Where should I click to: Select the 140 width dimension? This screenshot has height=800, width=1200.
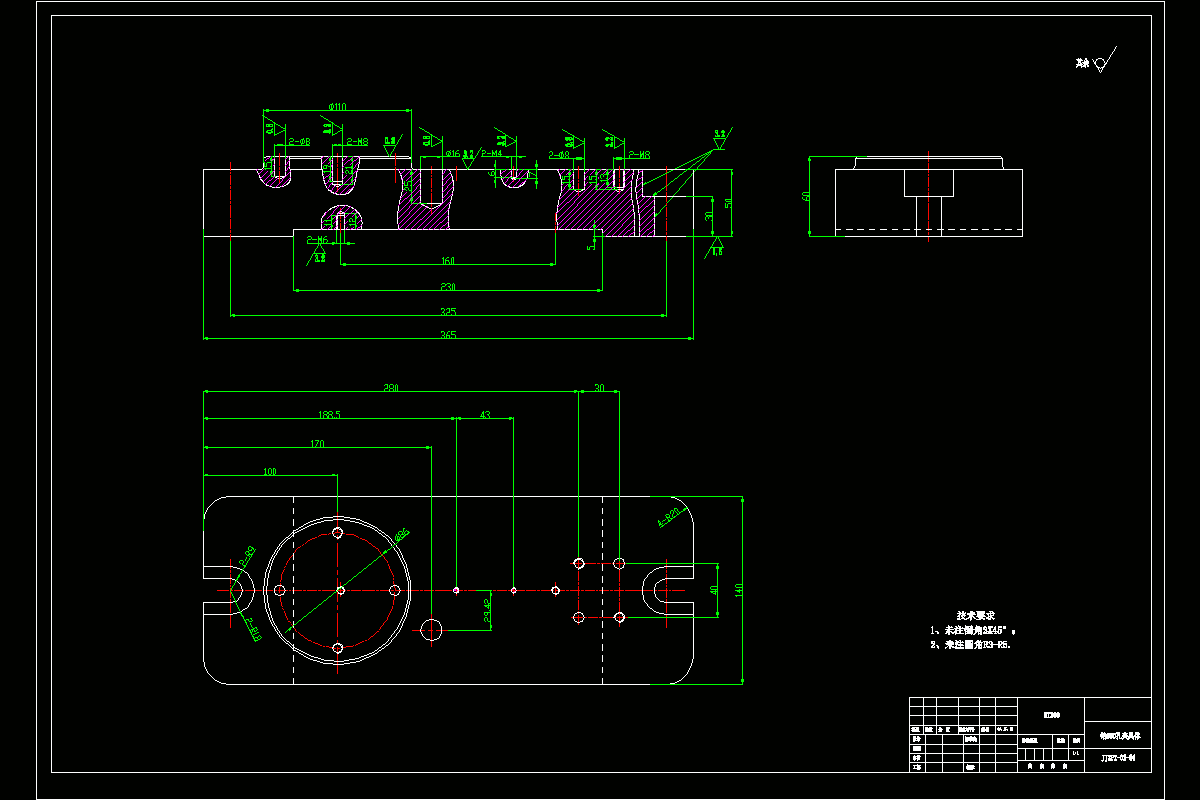pos(739,591)
